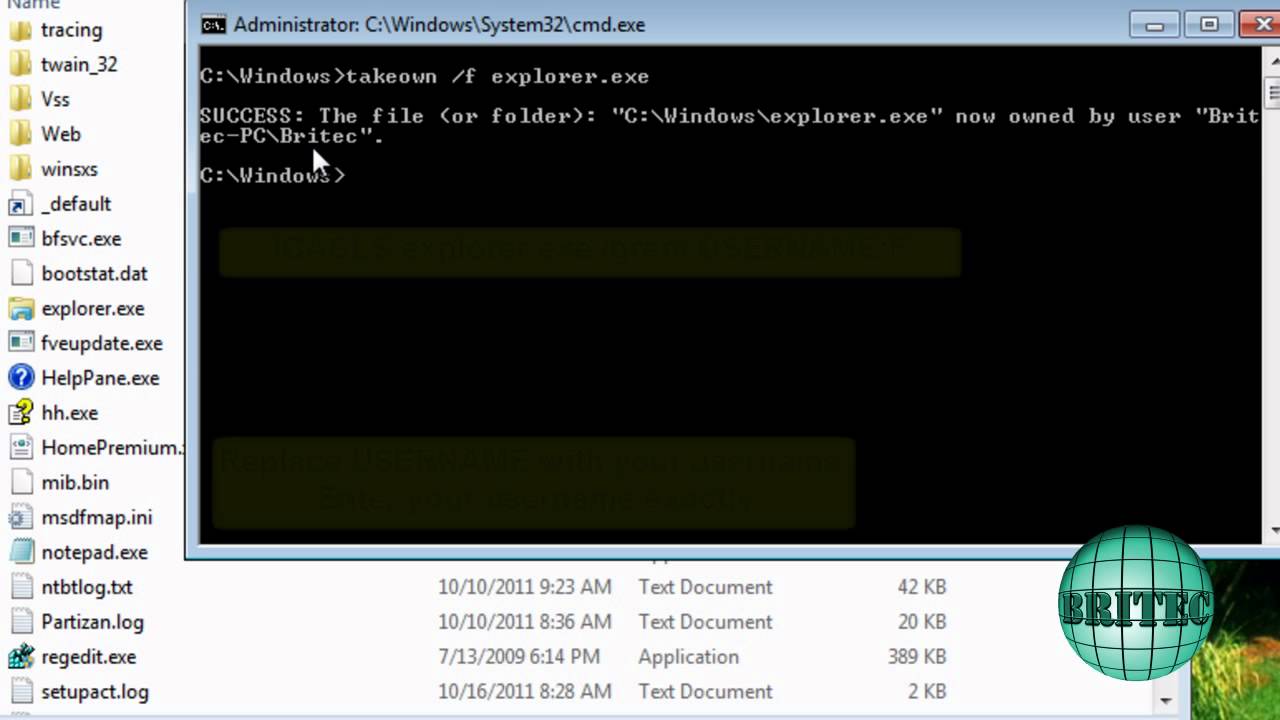
Task: Click the 10/10/2011 9:23 AM date cell
Action: [x=524, y=587]
